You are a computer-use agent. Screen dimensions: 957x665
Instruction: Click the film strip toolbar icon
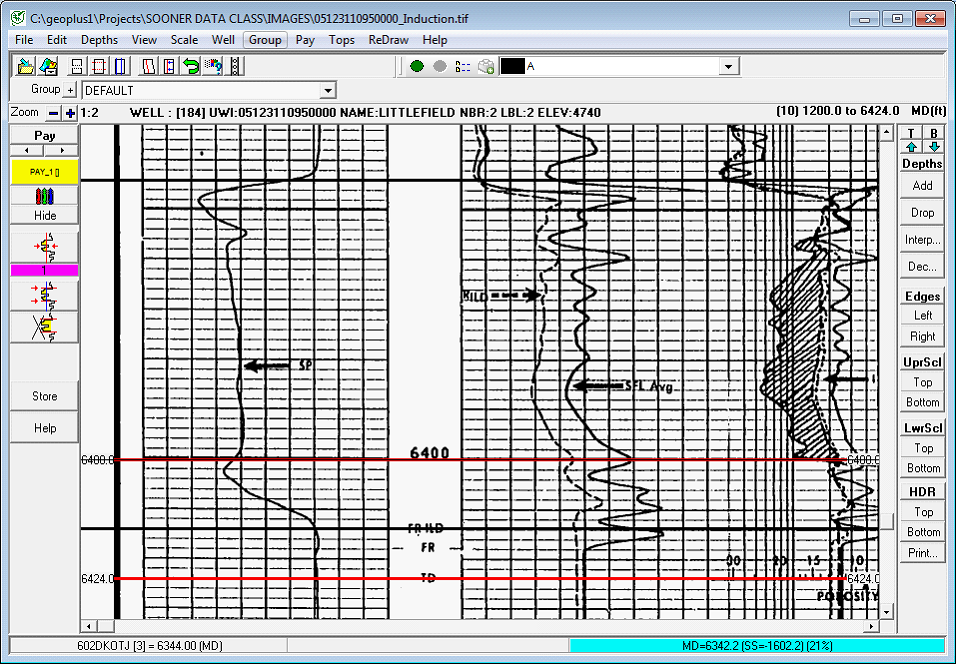236,67
